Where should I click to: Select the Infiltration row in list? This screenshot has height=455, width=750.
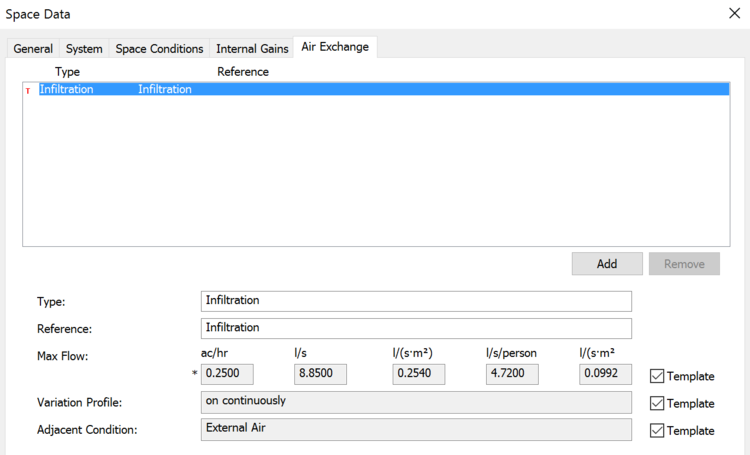[384, 89]
